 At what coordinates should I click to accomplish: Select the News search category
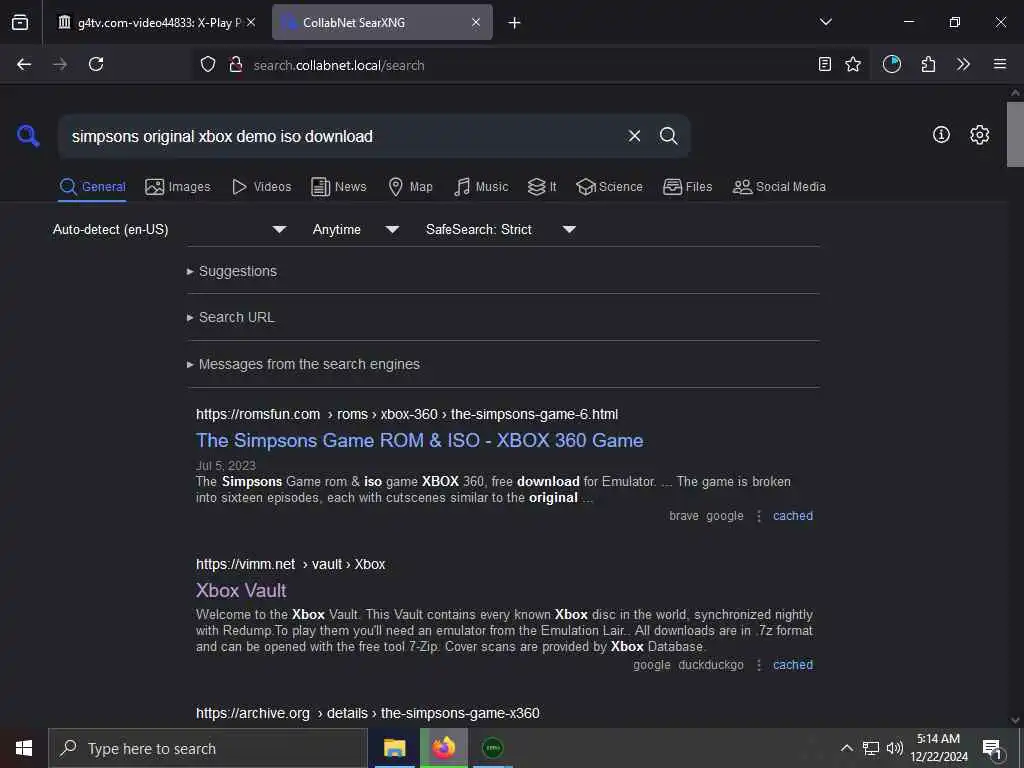point(338,187)
